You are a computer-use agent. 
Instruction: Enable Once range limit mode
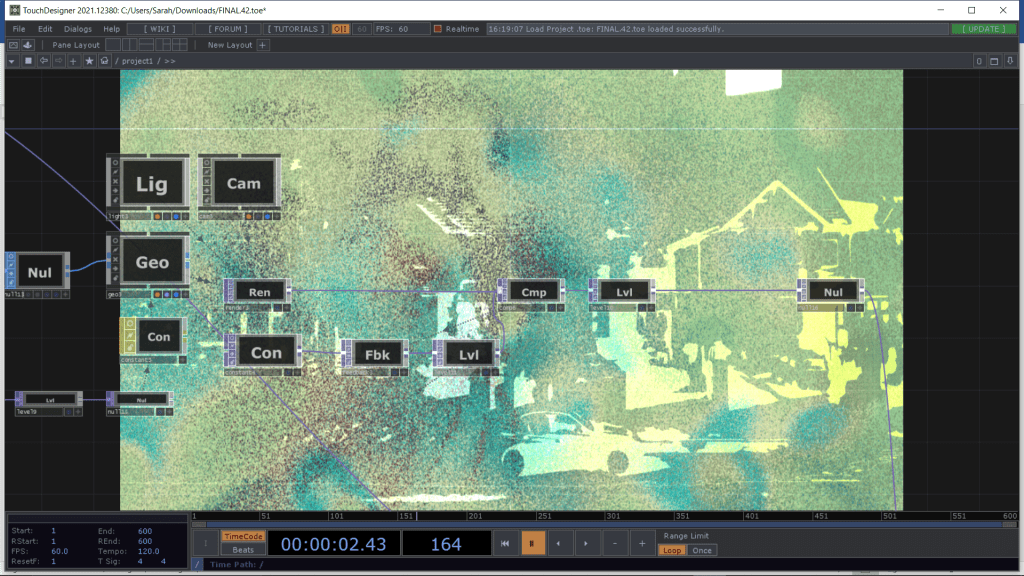click(702, 550)
